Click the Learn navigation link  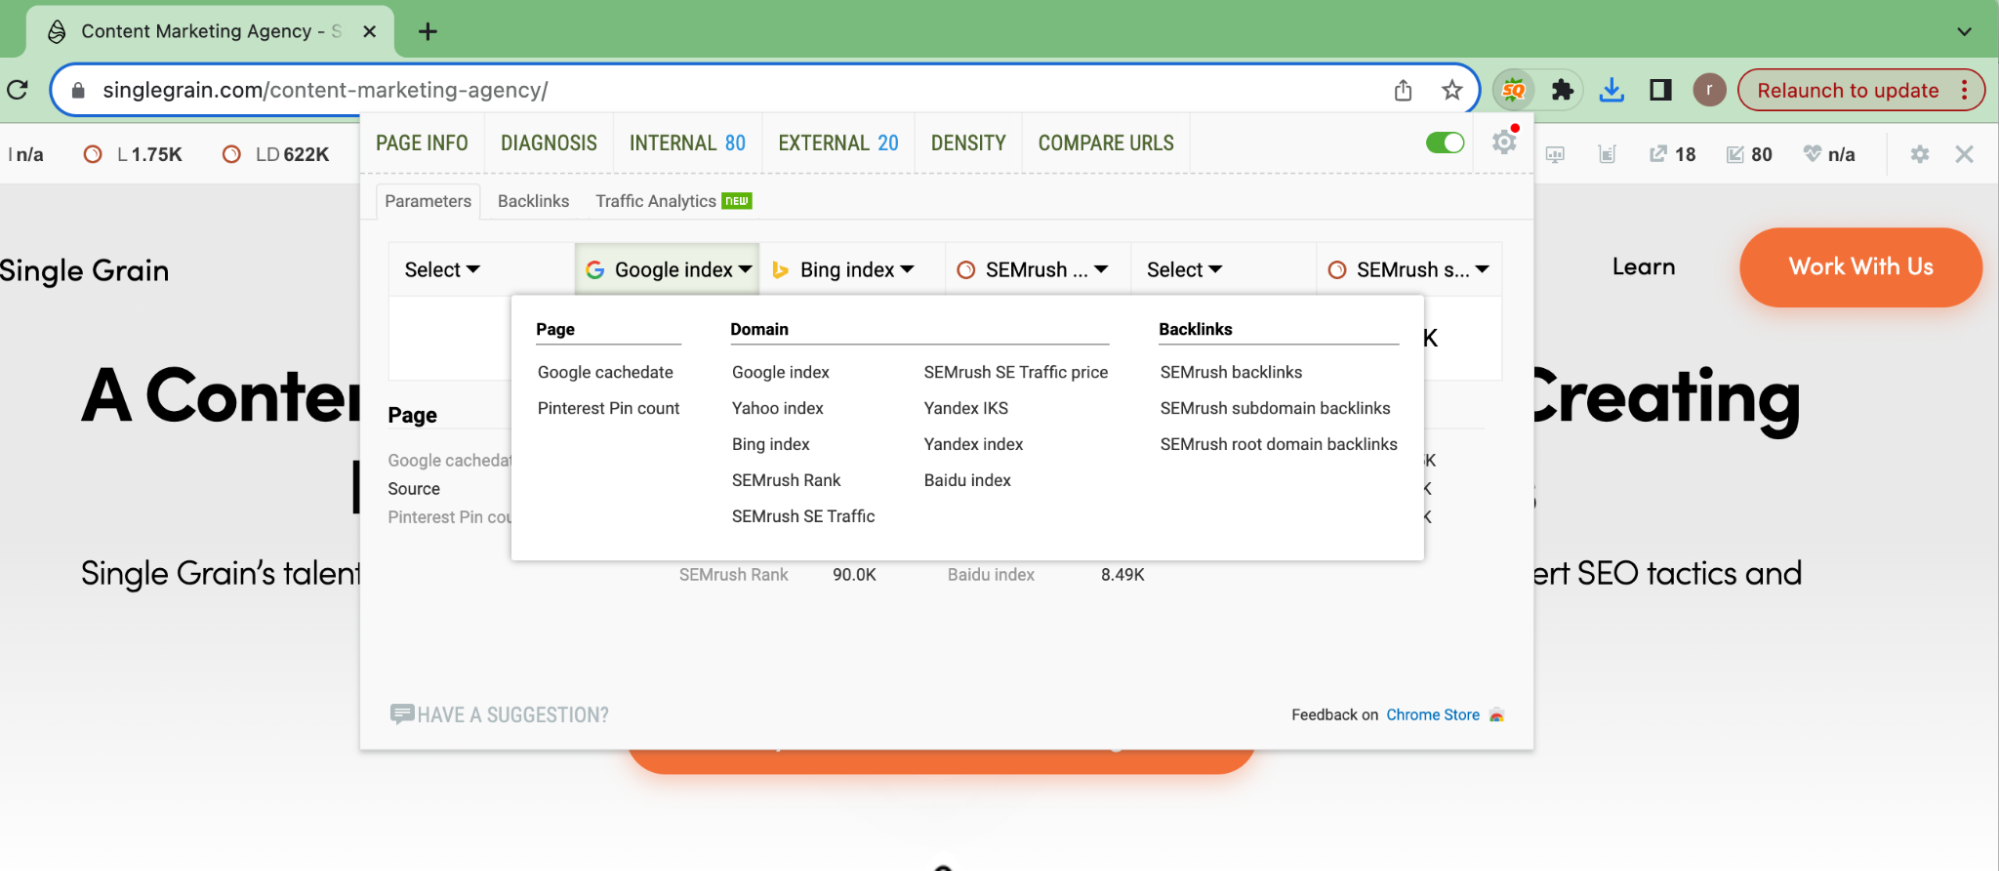(x=1643, y=267)
